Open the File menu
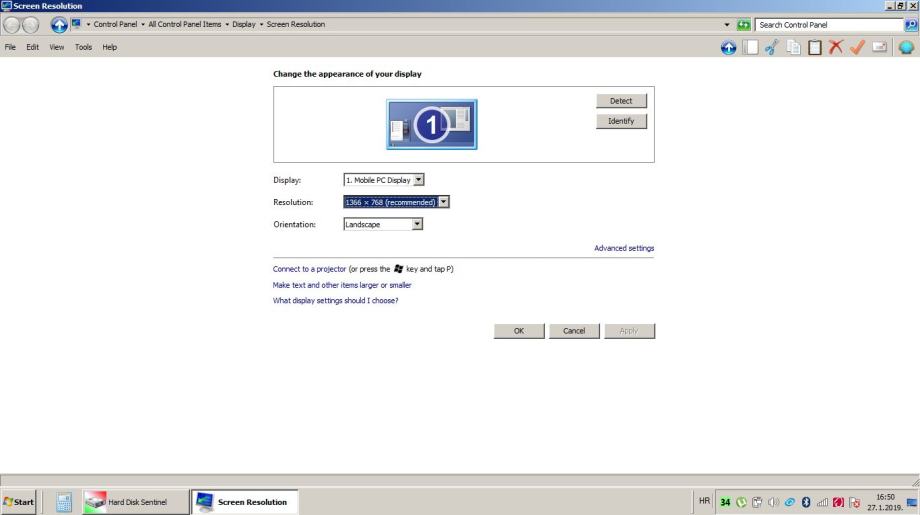 [x=10, y=47]
